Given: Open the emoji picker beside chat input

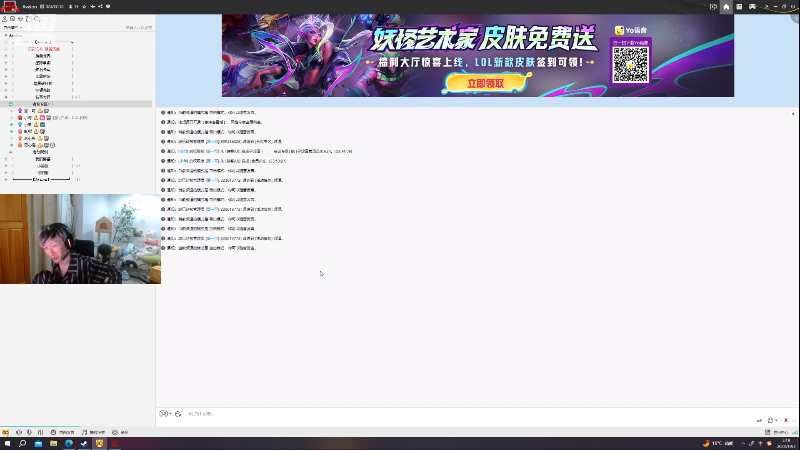Looking at the screenshot, I should (163, 414).
